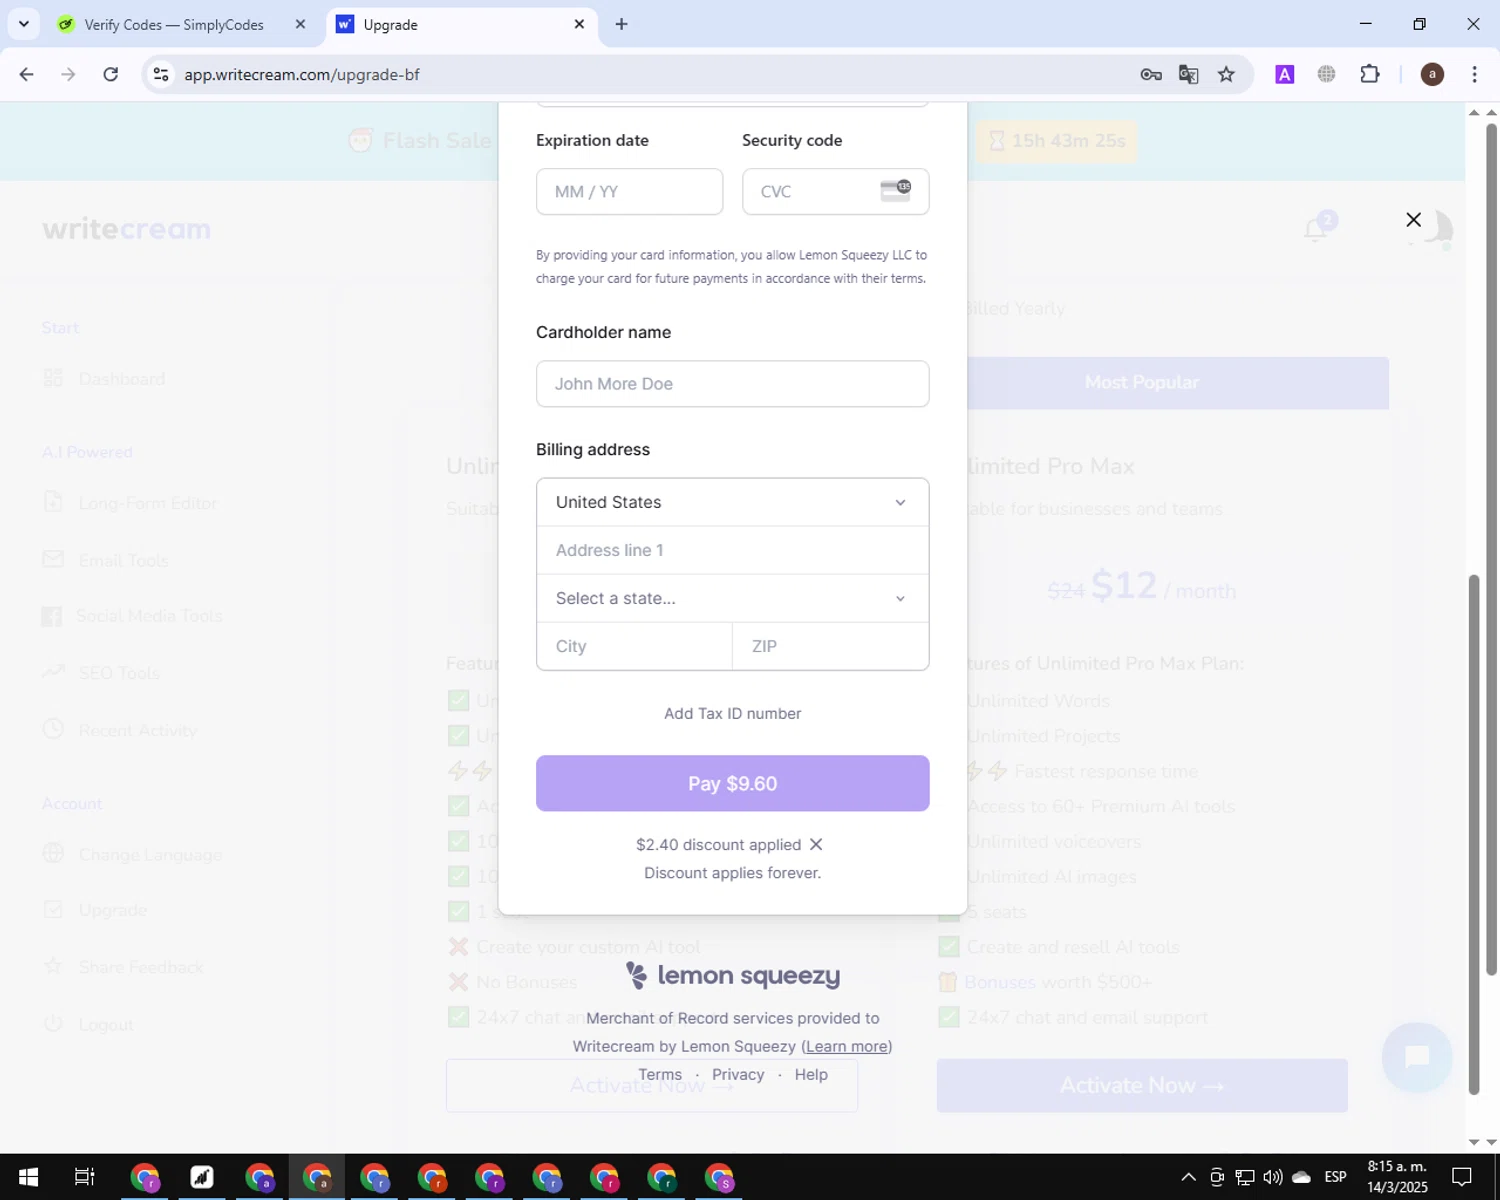The image size is (1500, 1200).
Task: Open the purple A extension
Action: point(1285,74)
